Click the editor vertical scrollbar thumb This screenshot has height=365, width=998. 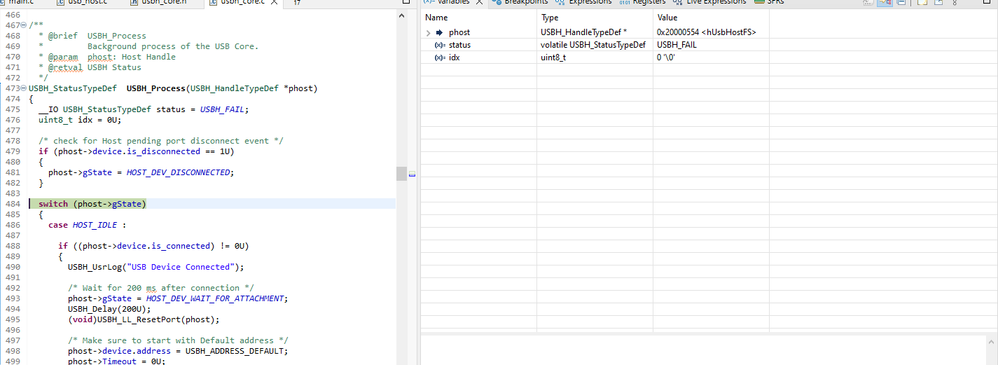coord(401,173)
